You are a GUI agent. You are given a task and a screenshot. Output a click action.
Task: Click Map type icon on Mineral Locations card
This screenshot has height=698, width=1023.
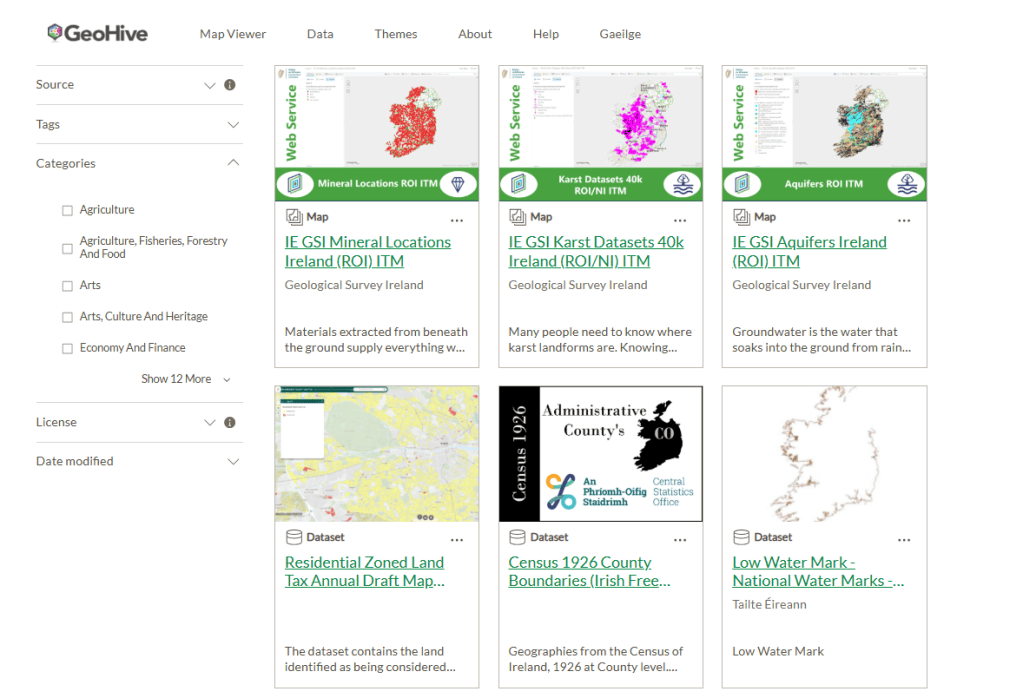pos(294,217)
